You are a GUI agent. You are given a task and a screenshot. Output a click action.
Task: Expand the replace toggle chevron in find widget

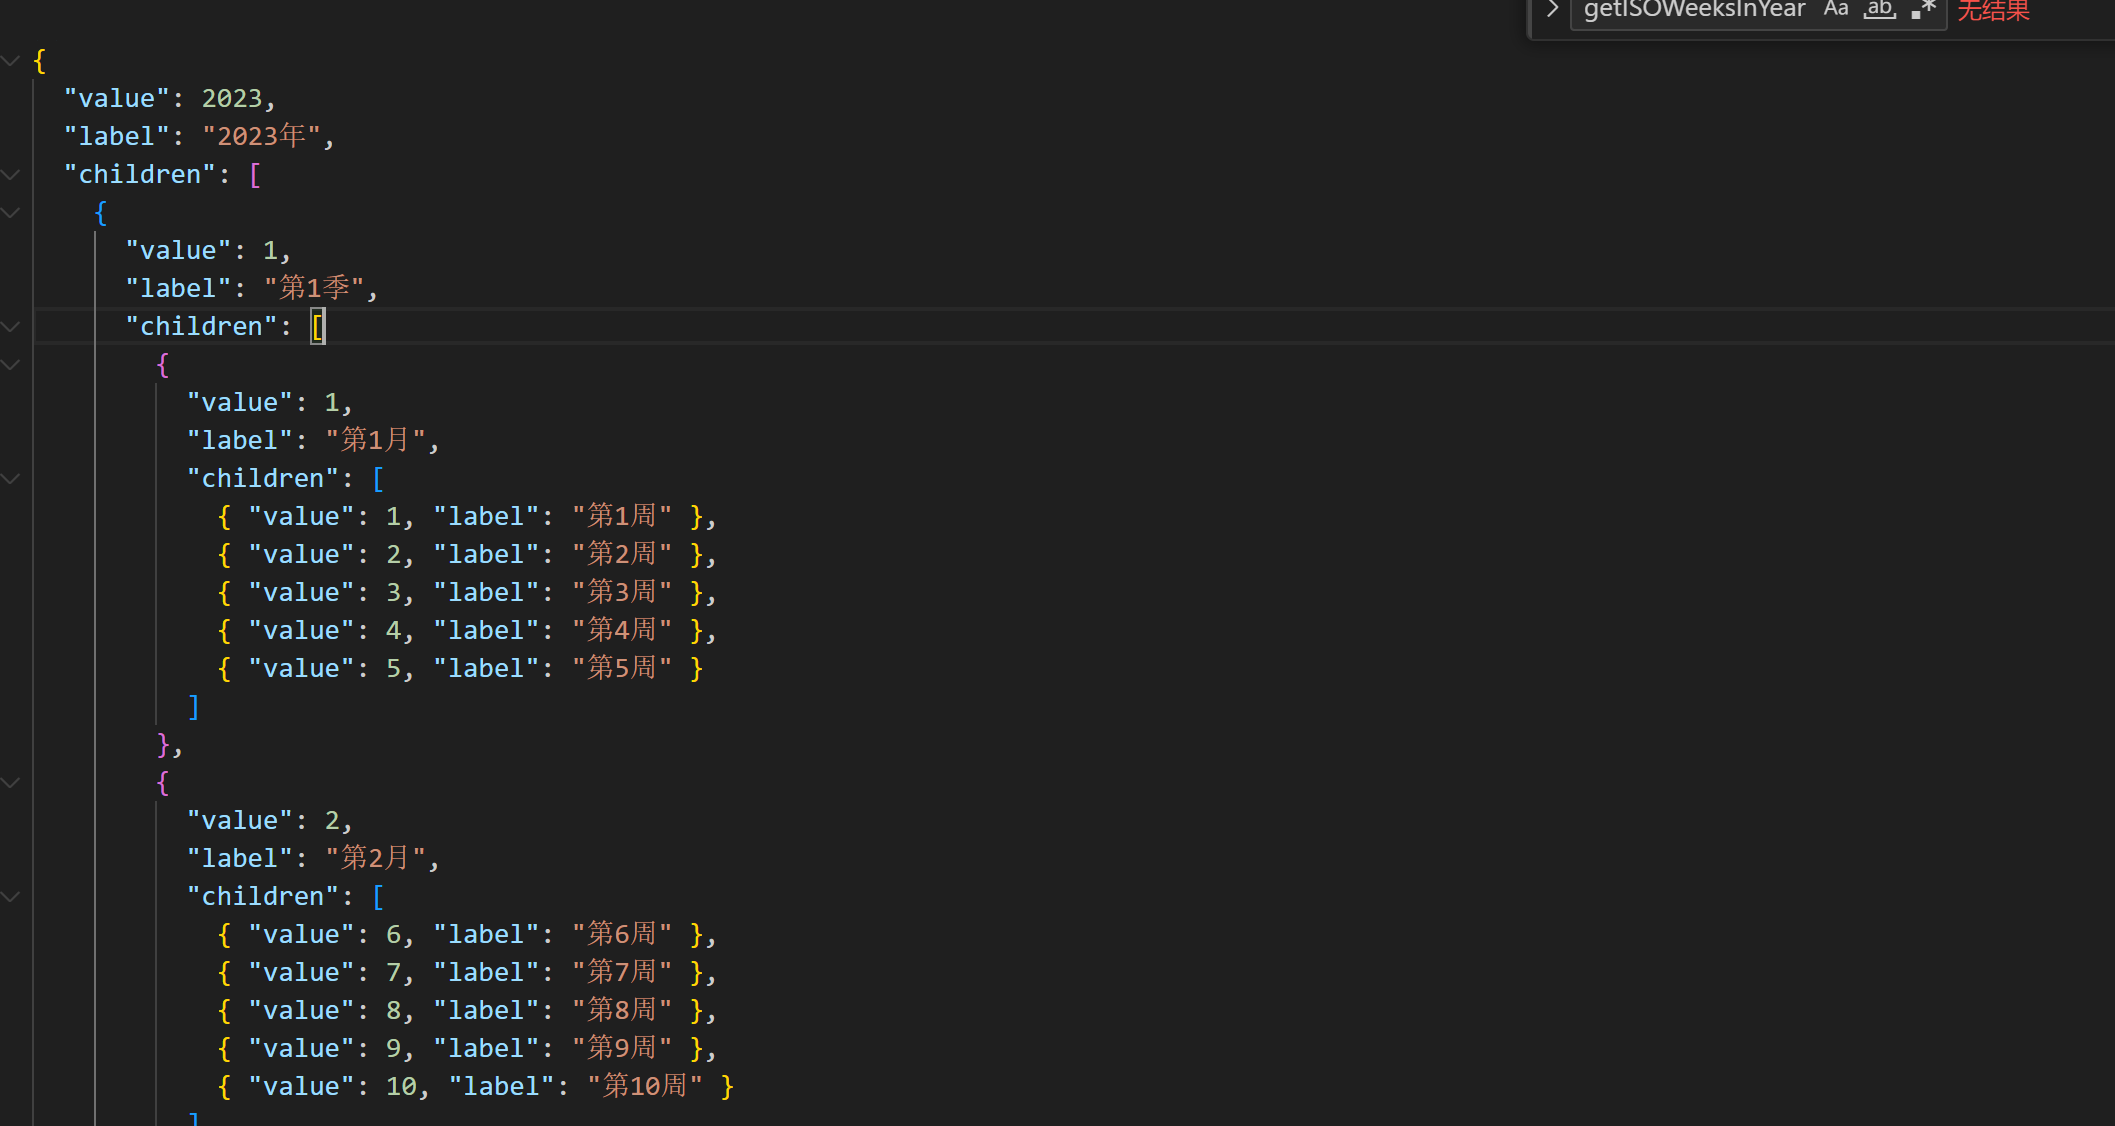pyautogui.click(x=1552, y=10)
